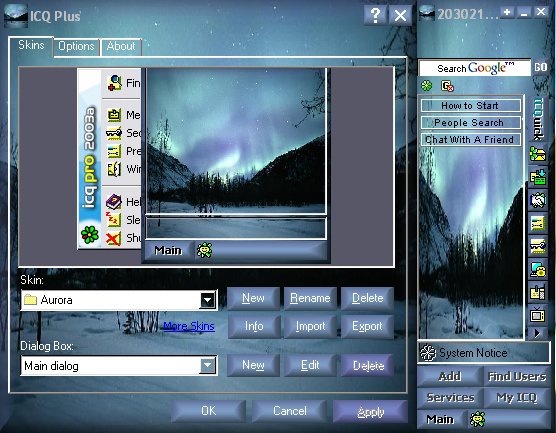This screenshot has height=433, width=556.
Task: Expand ICQuick bar with the arrow button
Action: point(537,333)
